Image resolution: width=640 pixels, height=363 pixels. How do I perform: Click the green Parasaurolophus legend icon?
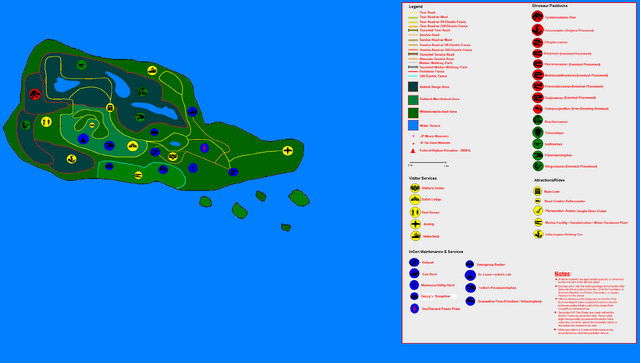coord(538,155)
